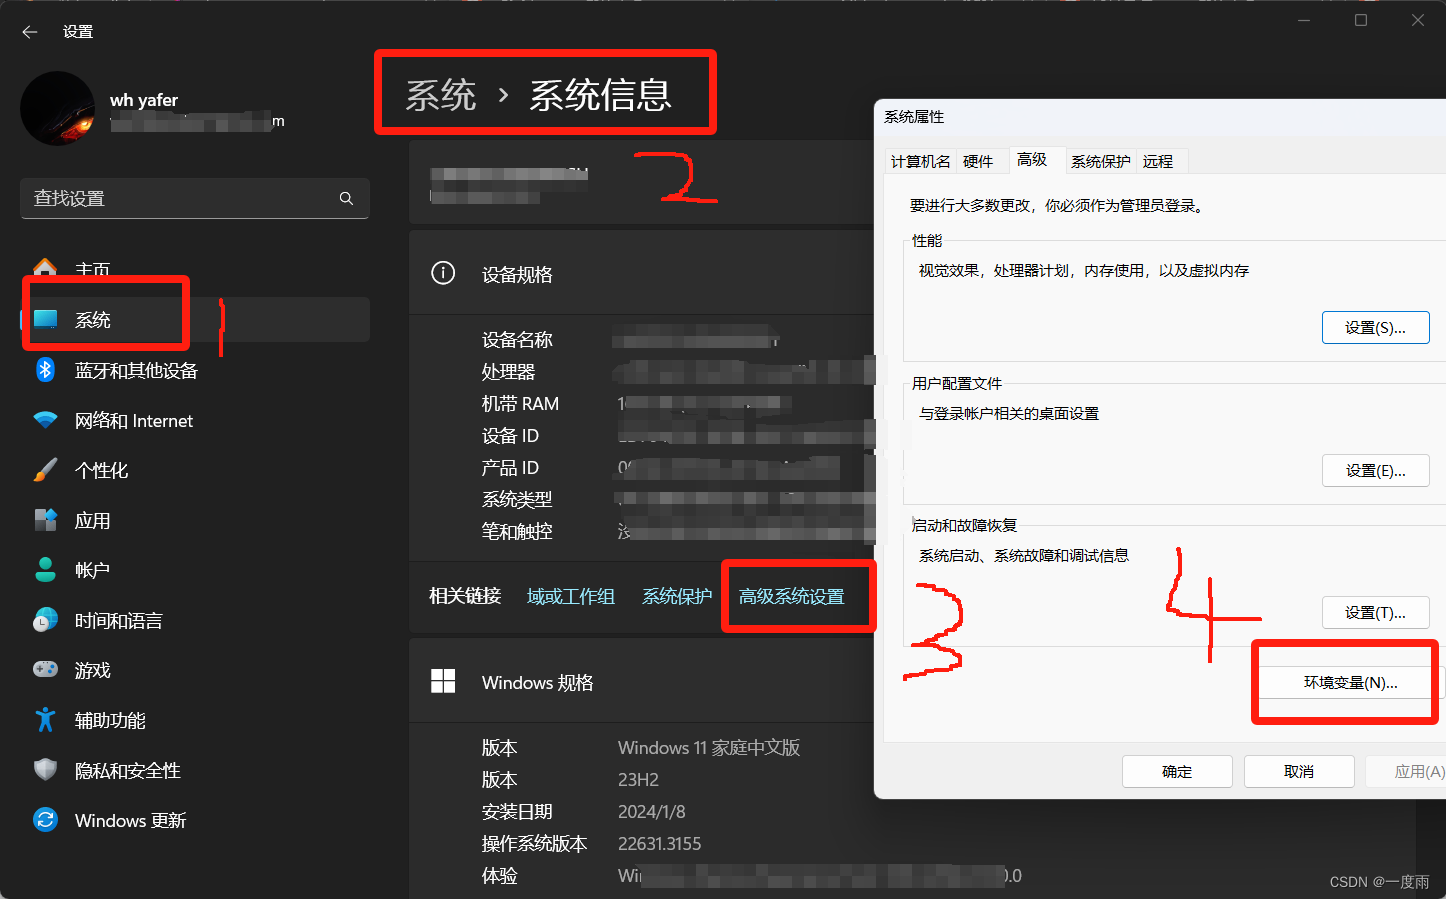The image size is (1446, 899).
Task: Click 设置 under the 性能 section
Action: tap(1375, 327)
